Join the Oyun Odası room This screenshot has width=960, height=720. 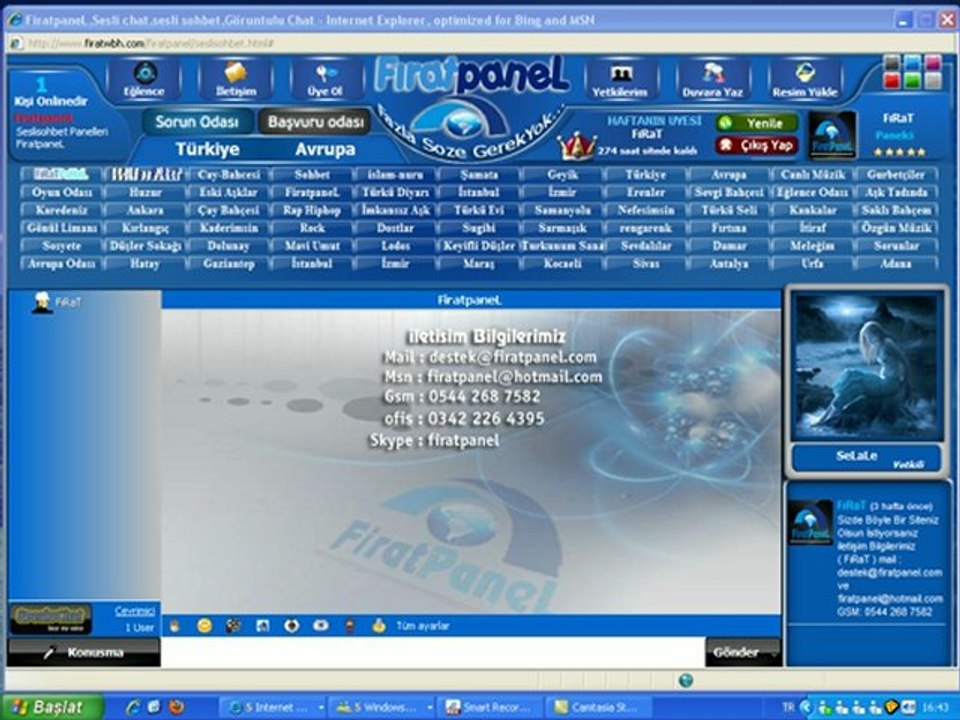[61, 192]
